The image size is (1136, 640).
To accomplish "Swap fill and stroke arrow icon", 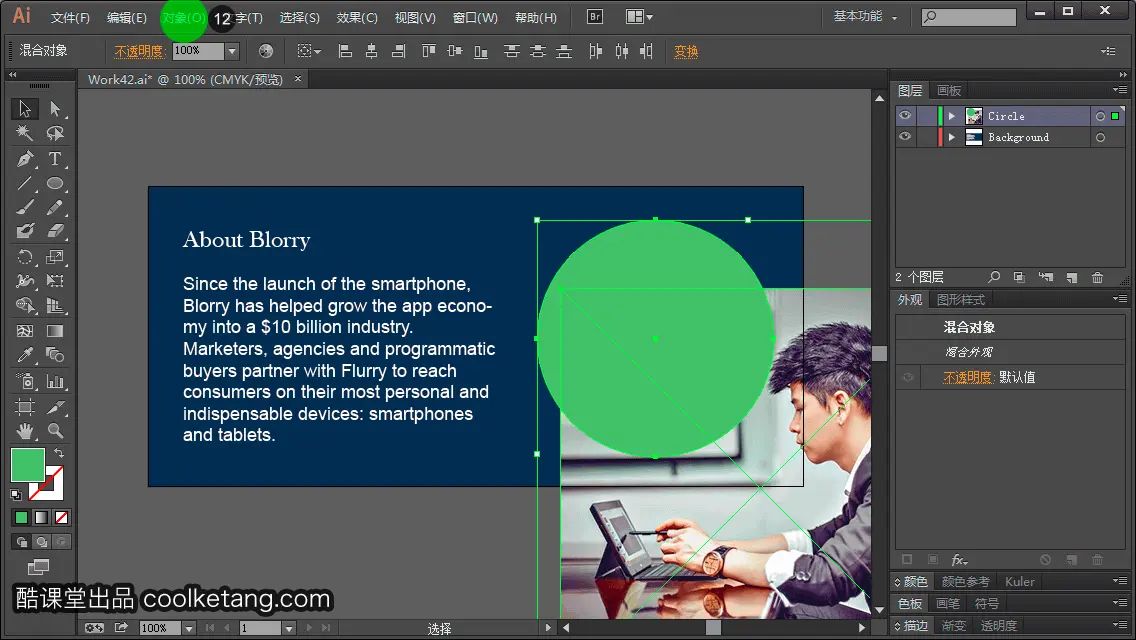I will [x=59, y=453].
